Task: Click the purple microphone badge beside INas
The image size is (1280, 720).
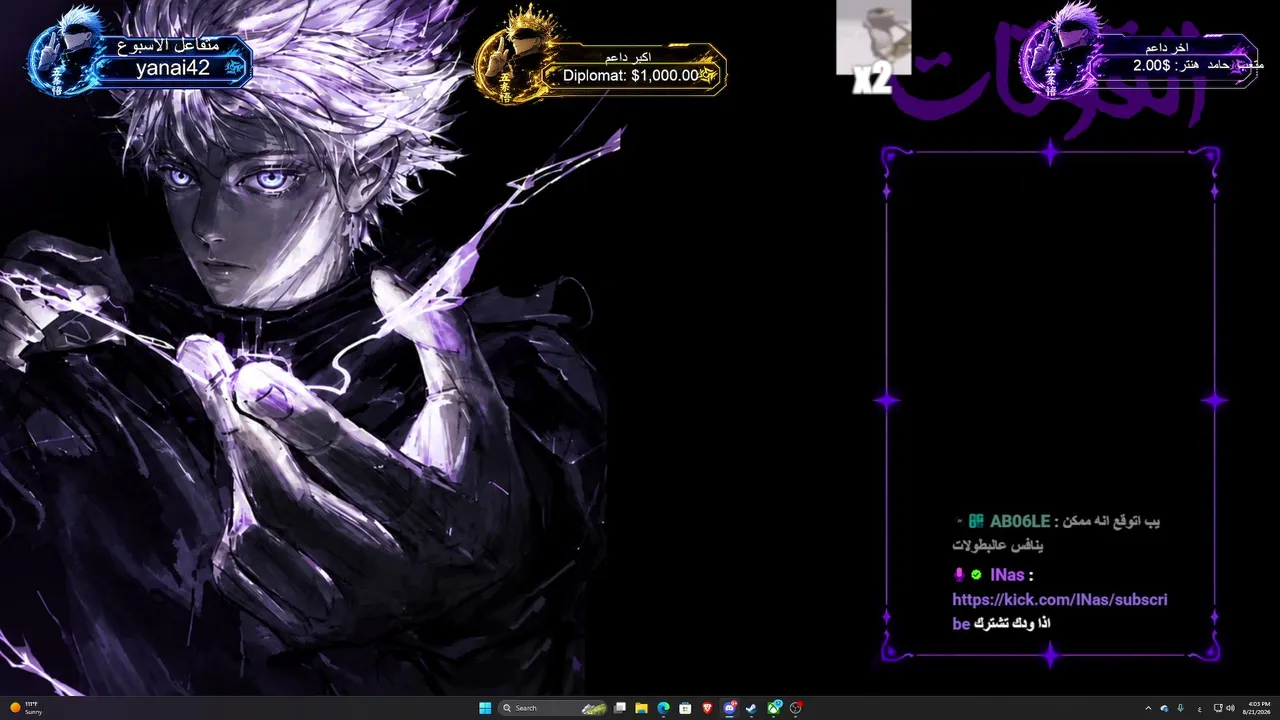Action: tap(959, 575)
